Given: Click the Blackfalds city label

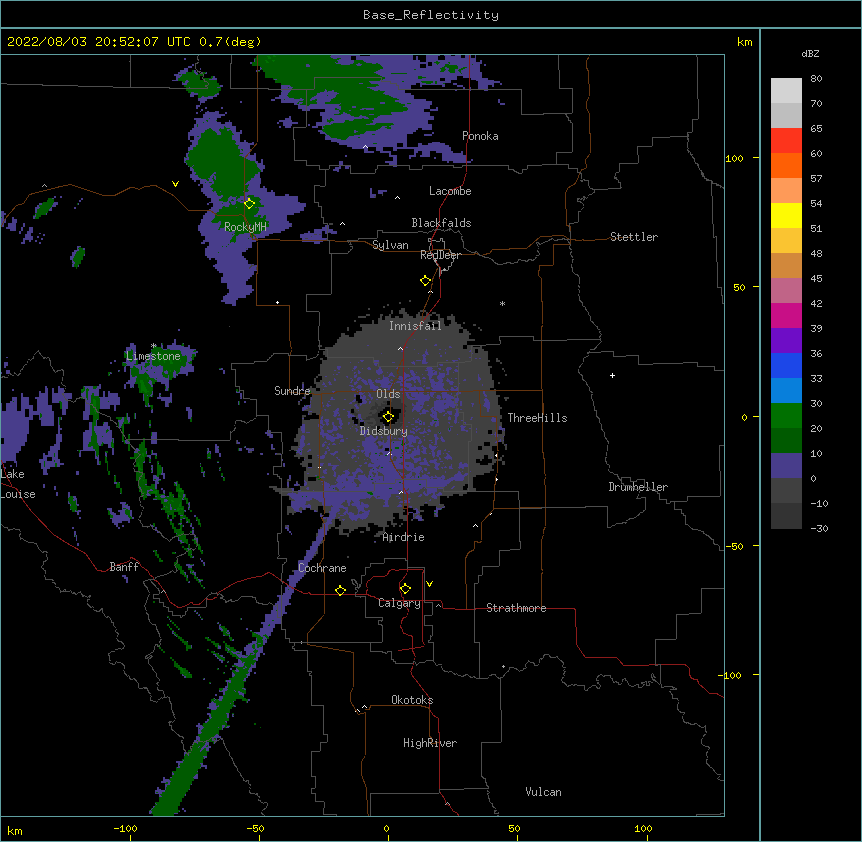Looking at the screenshot, I should 441,223.
